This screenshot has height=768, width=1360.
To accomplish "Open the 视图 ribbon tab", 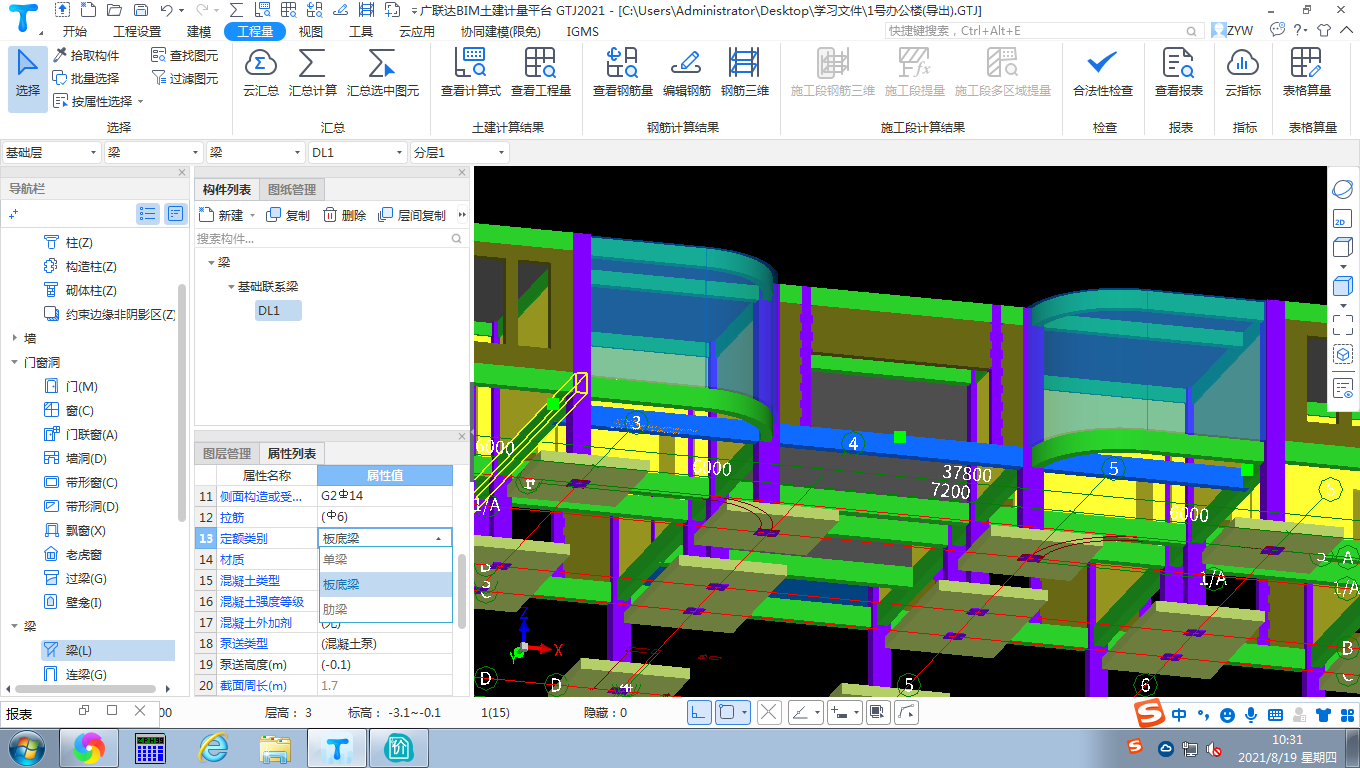I will [311, 31].
